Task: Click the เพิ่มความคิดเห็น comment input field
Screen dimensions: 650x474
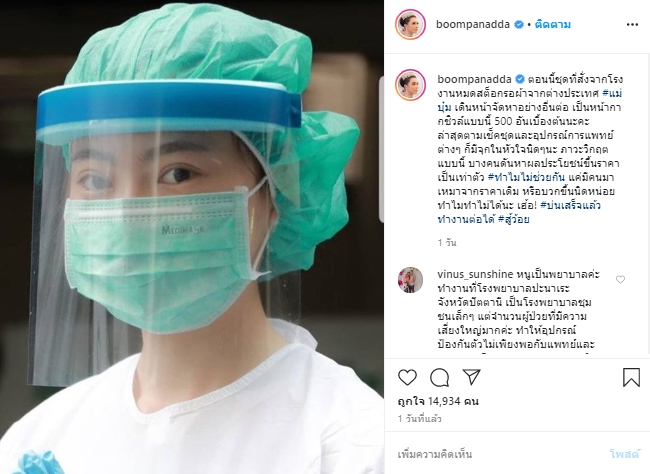Action: [x=497, y=454]
